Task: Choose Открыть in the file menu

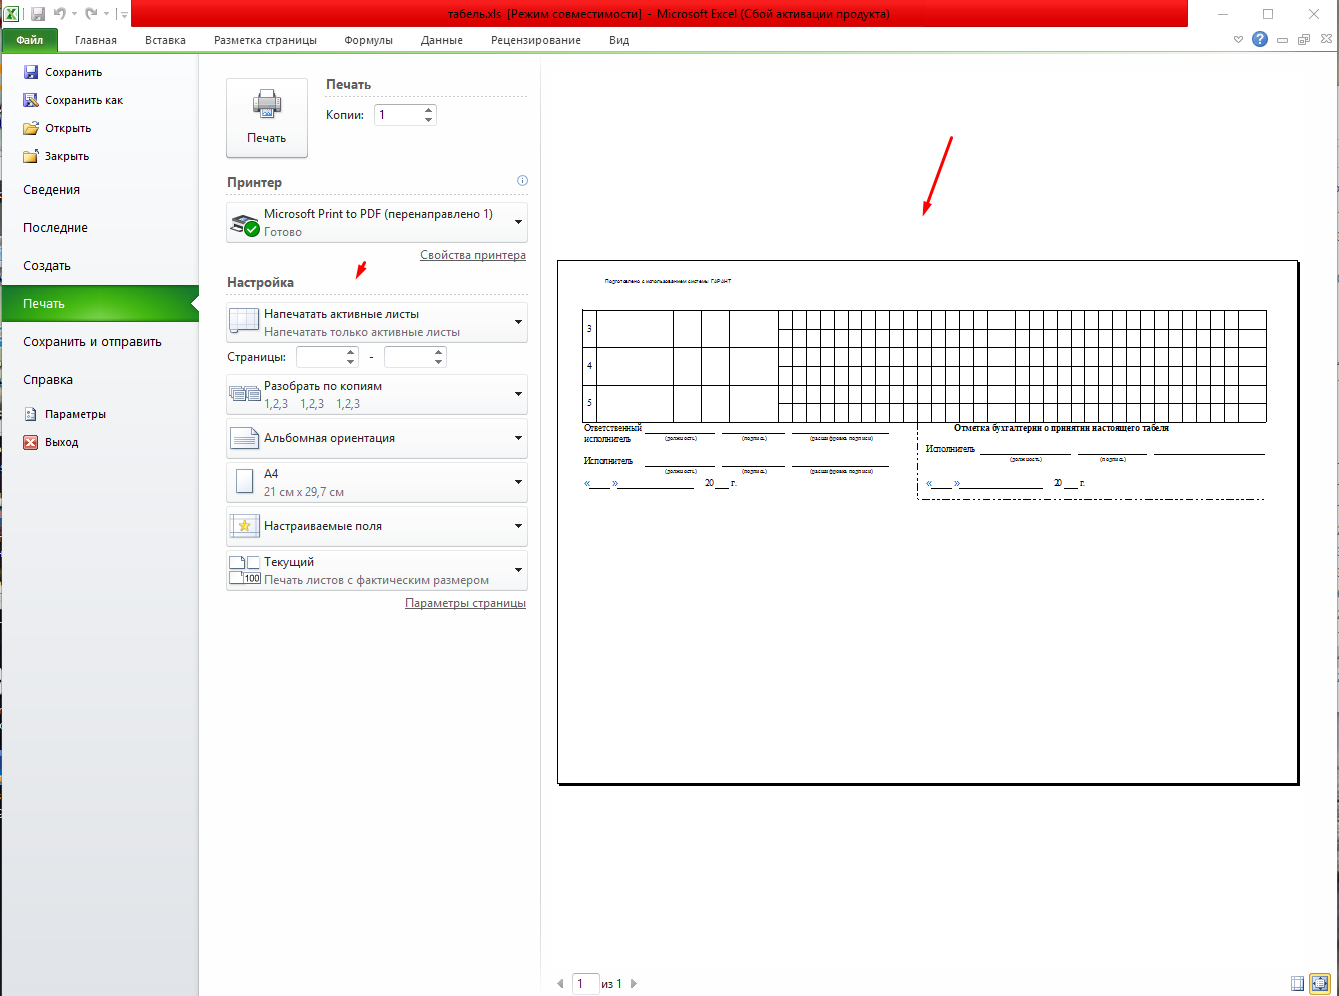Action: (x=57, y=128)
